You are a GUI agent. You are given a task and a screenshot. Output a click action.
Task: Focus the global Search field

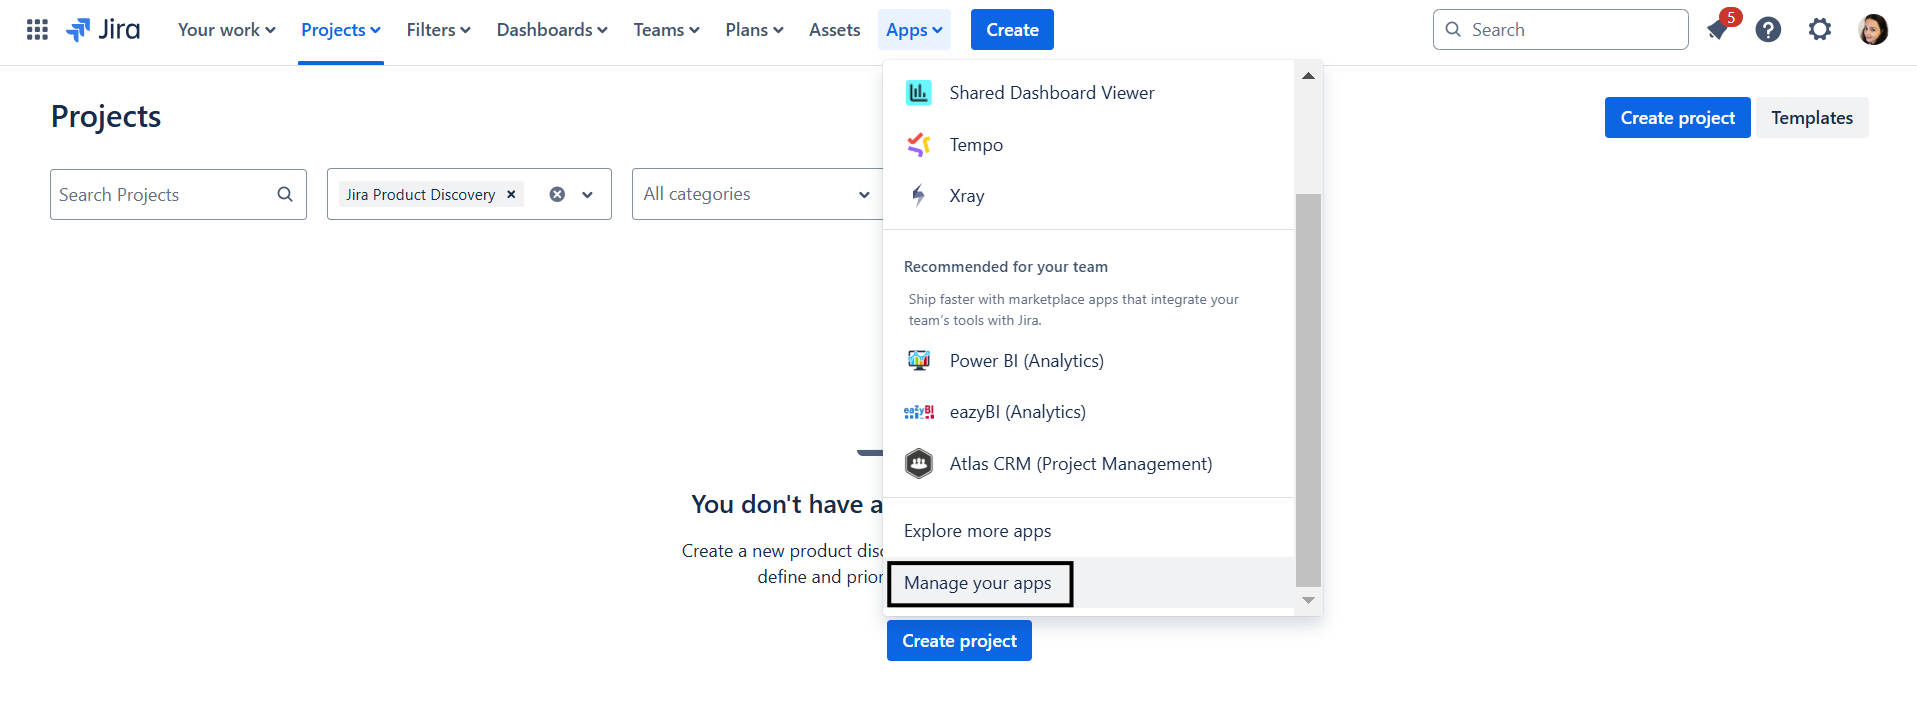(x=1560, y=30)
